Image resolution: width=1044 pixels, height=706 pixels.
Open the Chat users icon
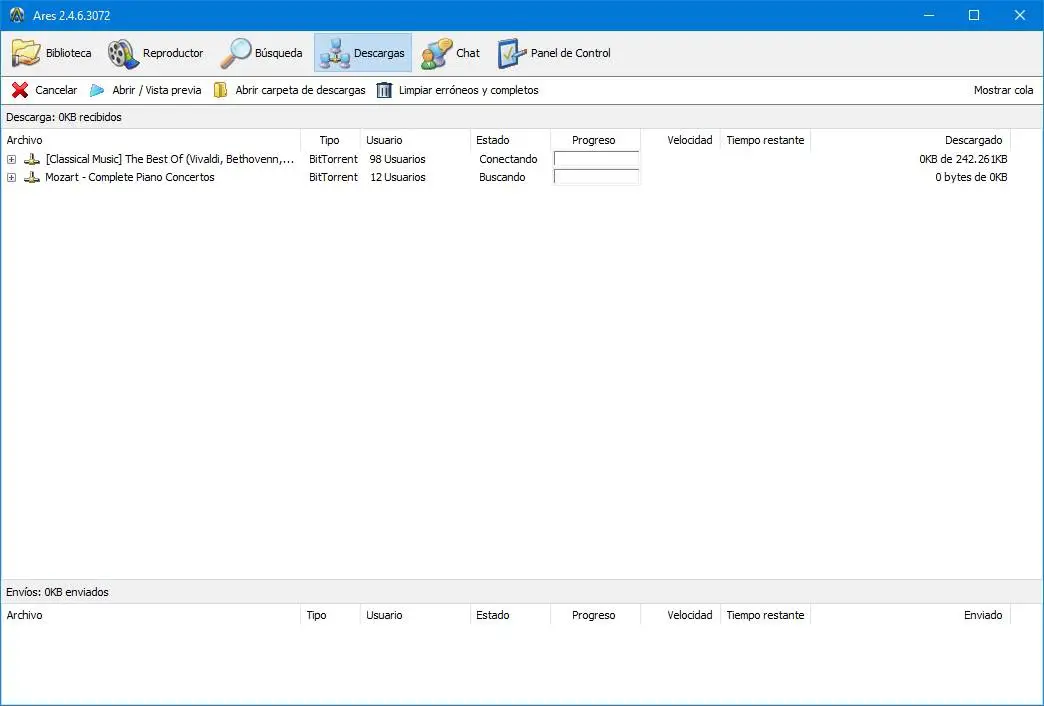436,53
